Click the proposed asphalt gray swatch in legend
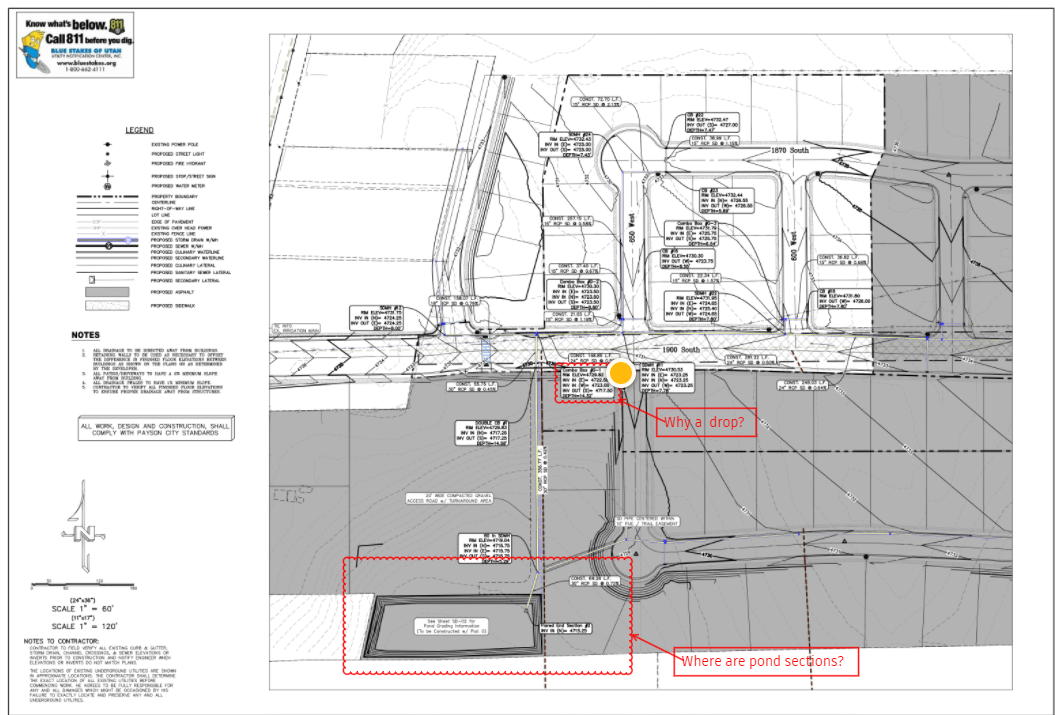Viewport: 1055px width, 715px height. (107, 290)
